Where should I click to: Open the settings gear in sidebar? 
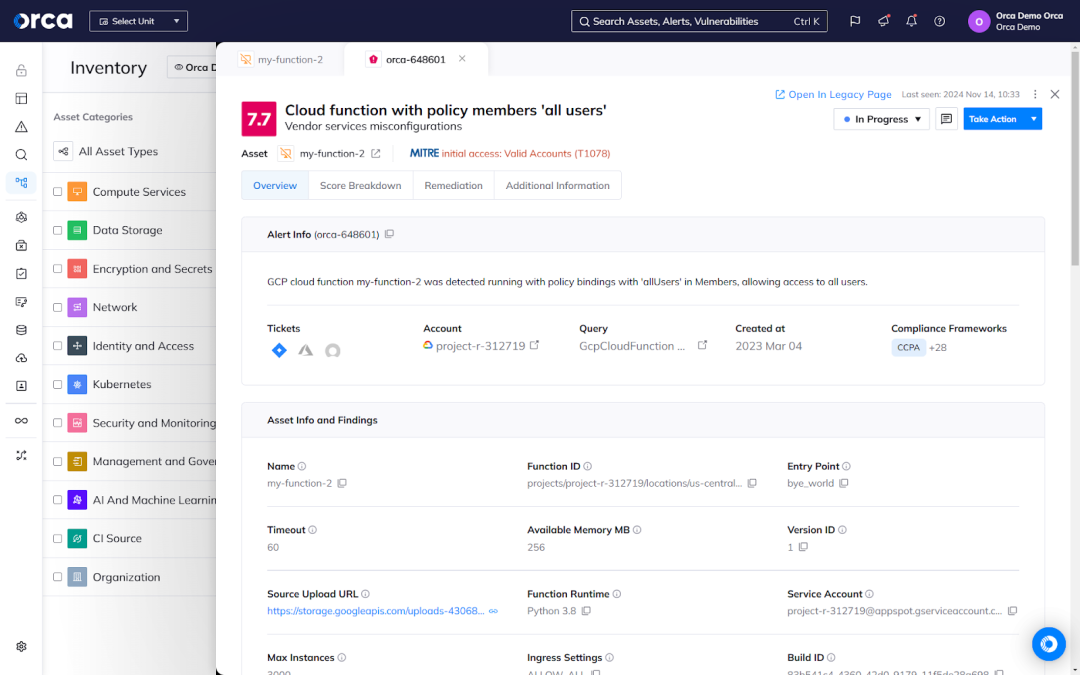(21, 647)
